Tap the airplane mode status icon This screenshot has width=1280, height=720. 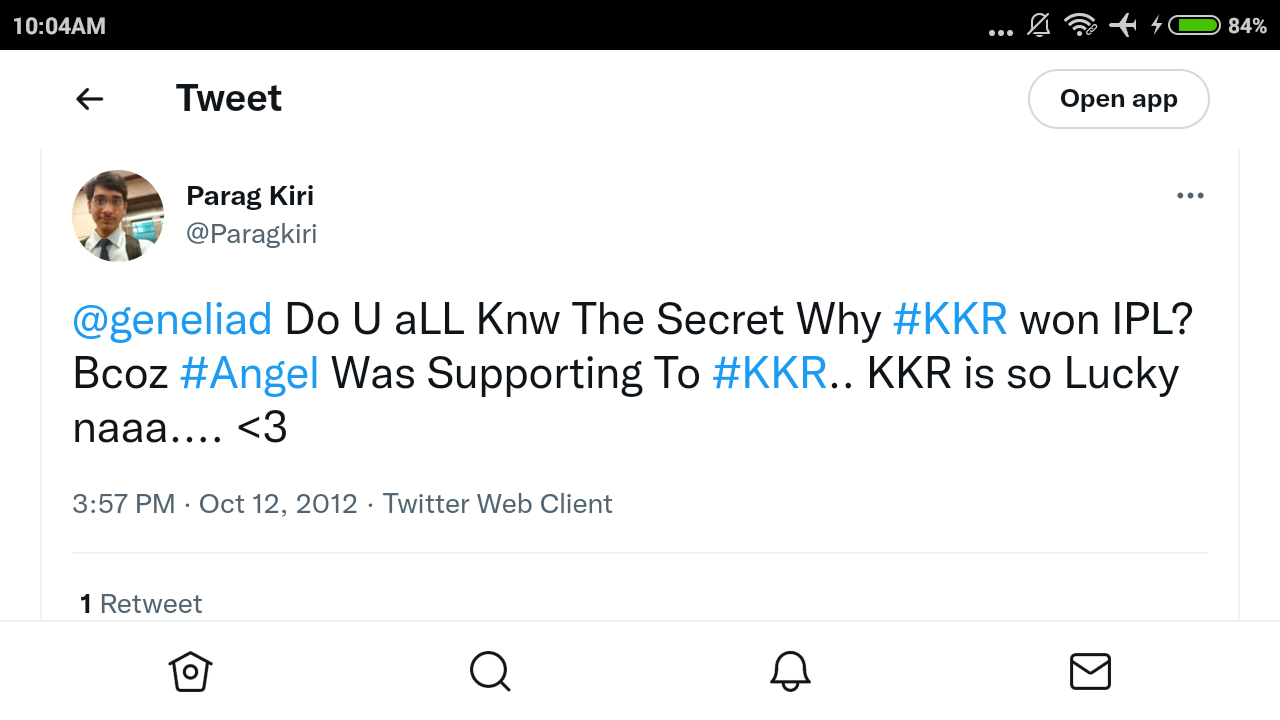[1123, 25]
